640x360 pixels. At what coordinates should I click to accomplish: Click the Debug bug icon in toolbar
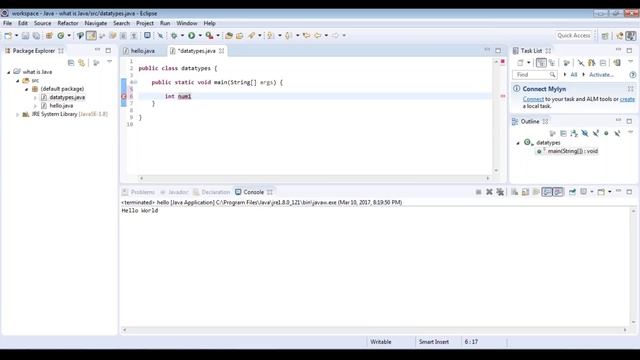tap(174, 36)
